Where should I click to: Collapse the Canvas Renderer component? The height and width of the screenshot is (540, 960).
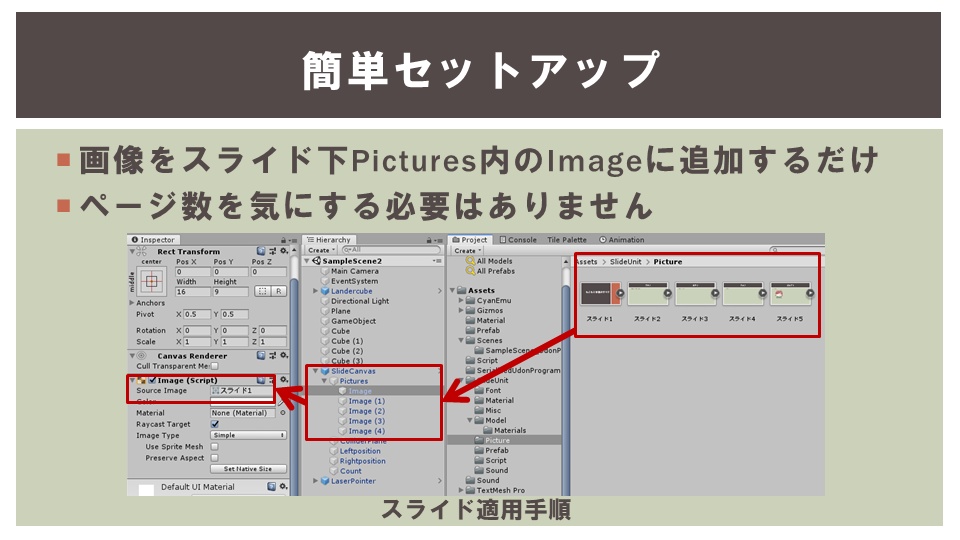pos(132,355)
